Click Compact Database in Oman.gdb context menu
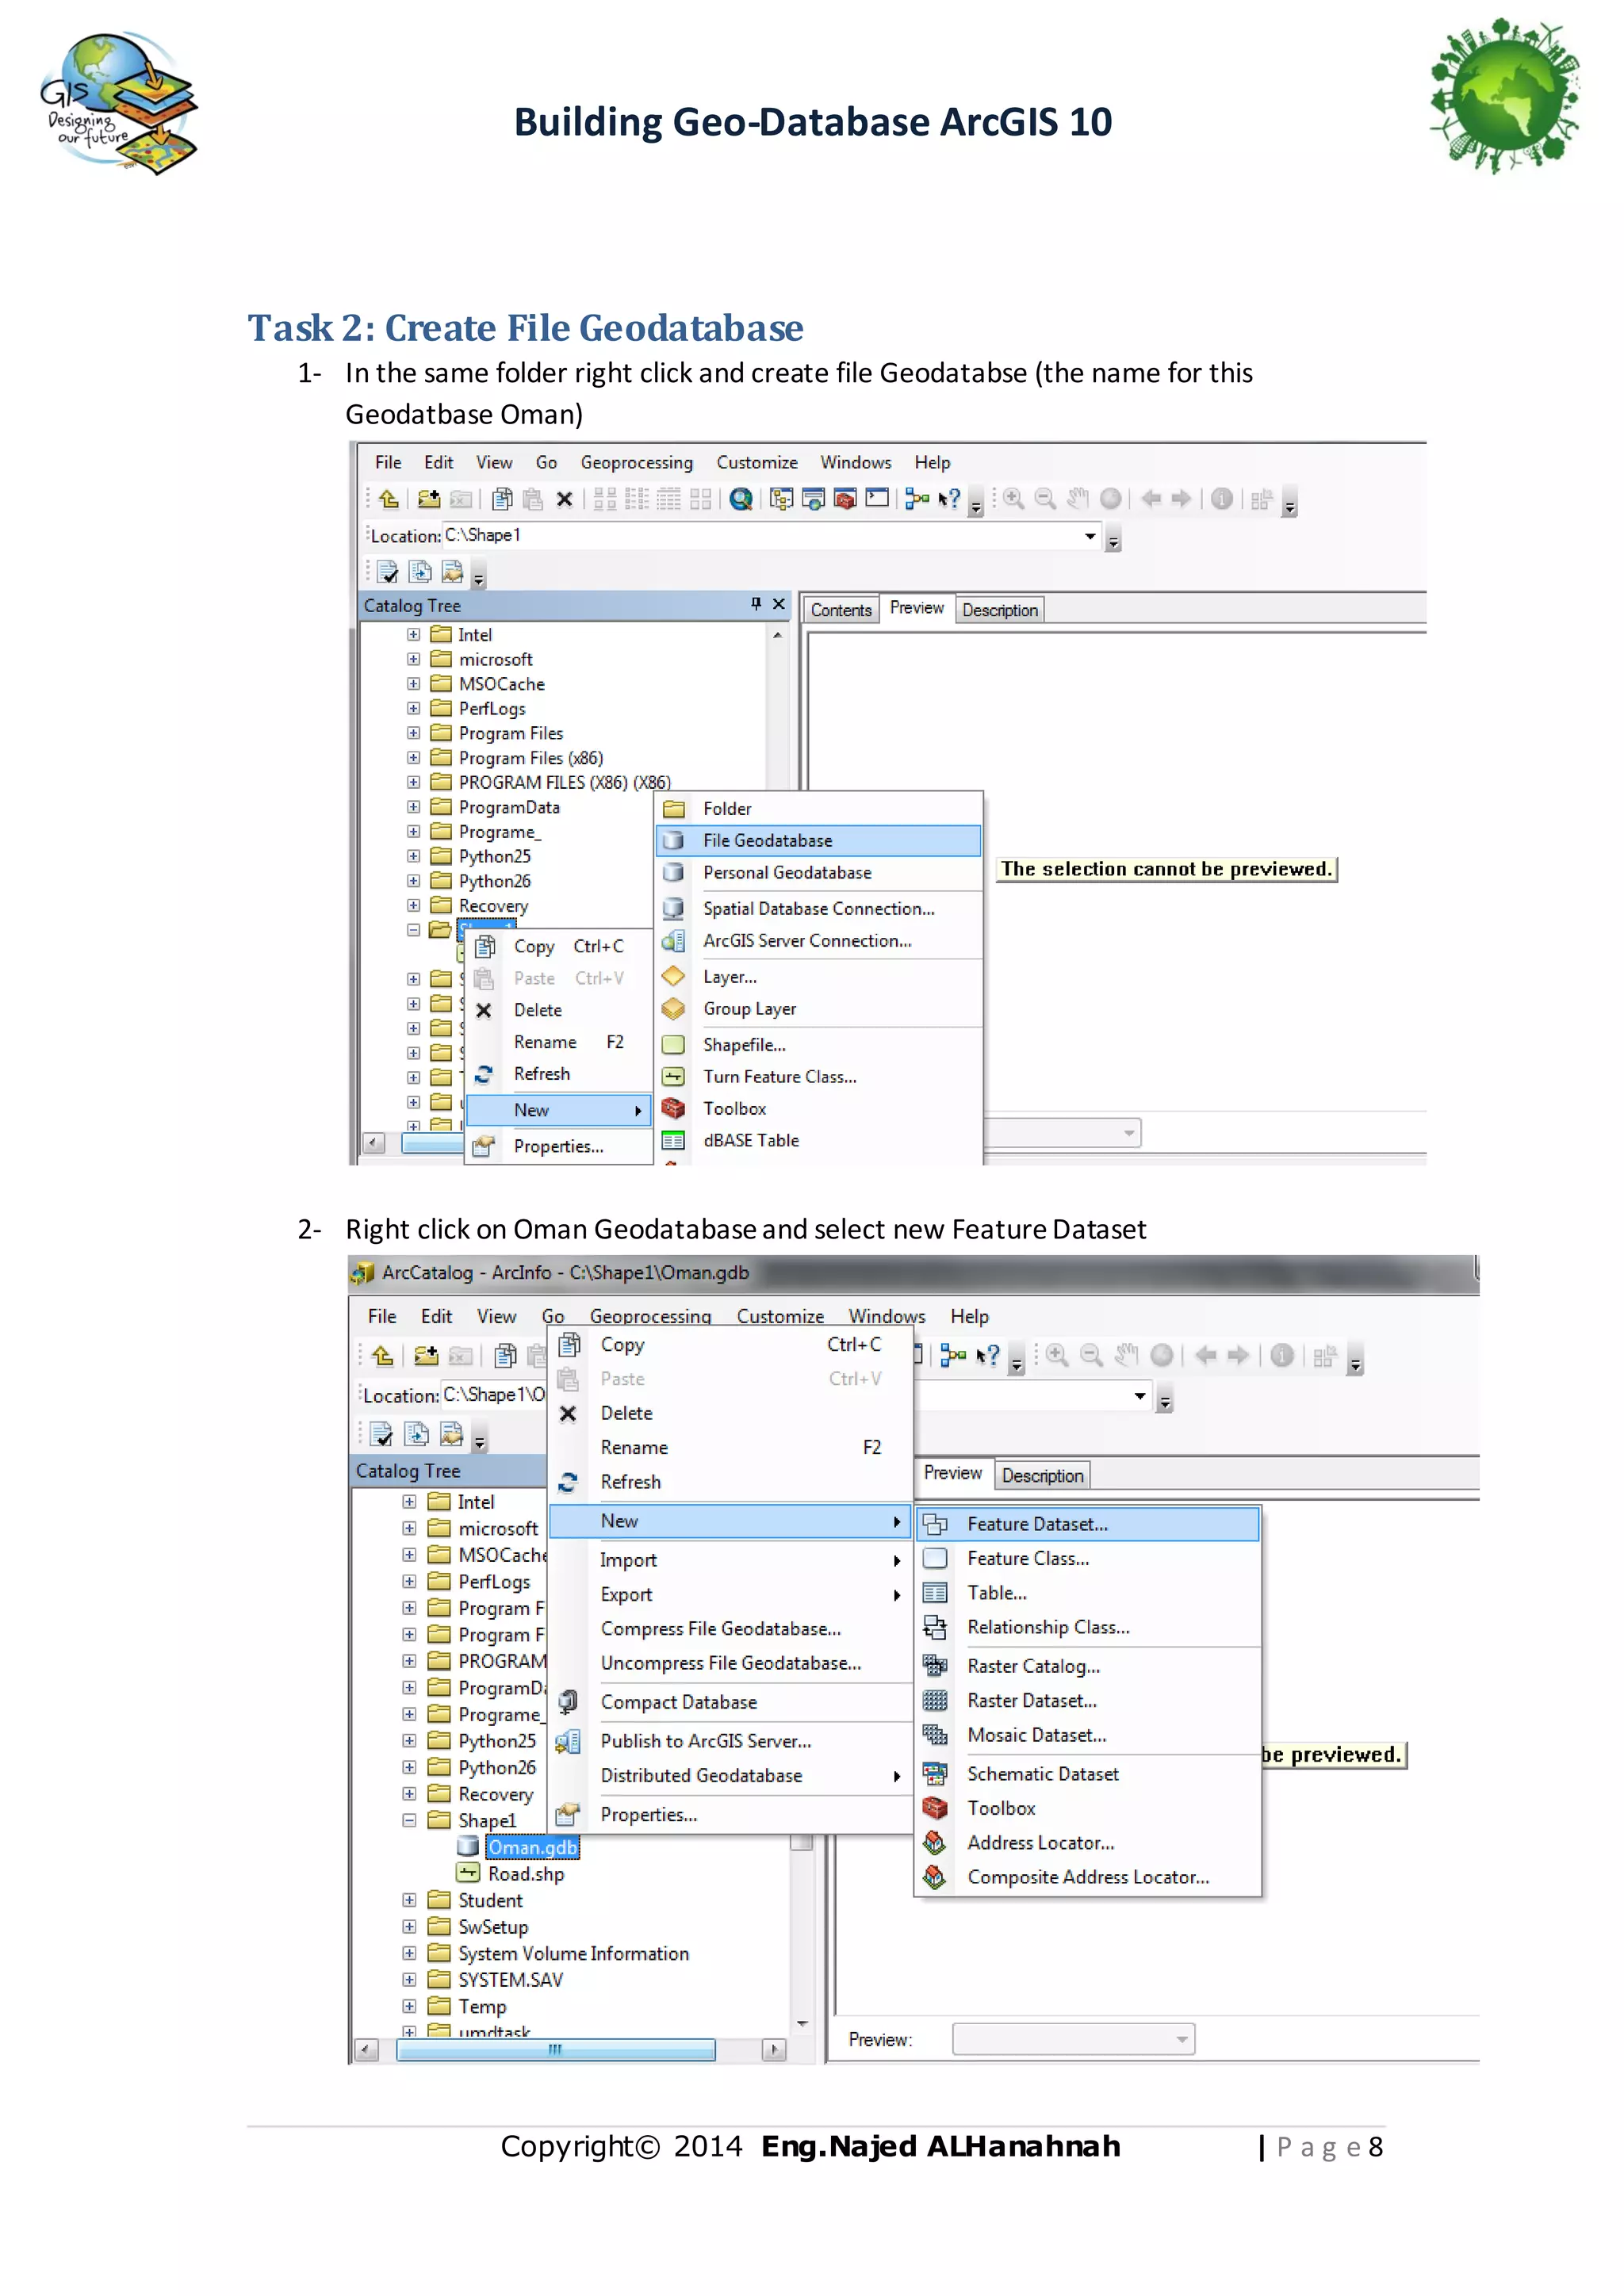 coord(732,1702)
